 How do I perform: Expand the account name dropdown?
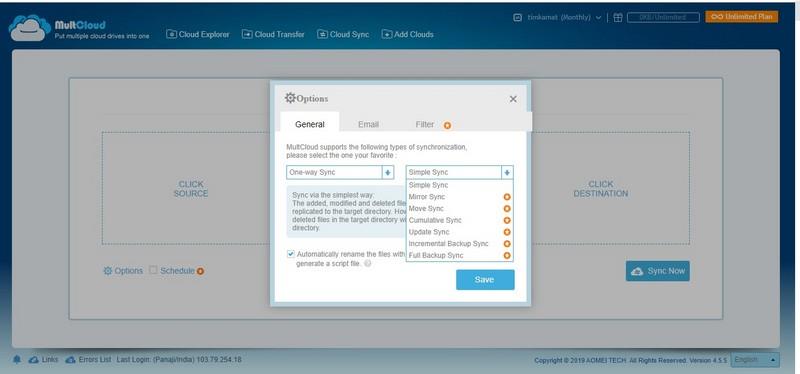point(598,17)
